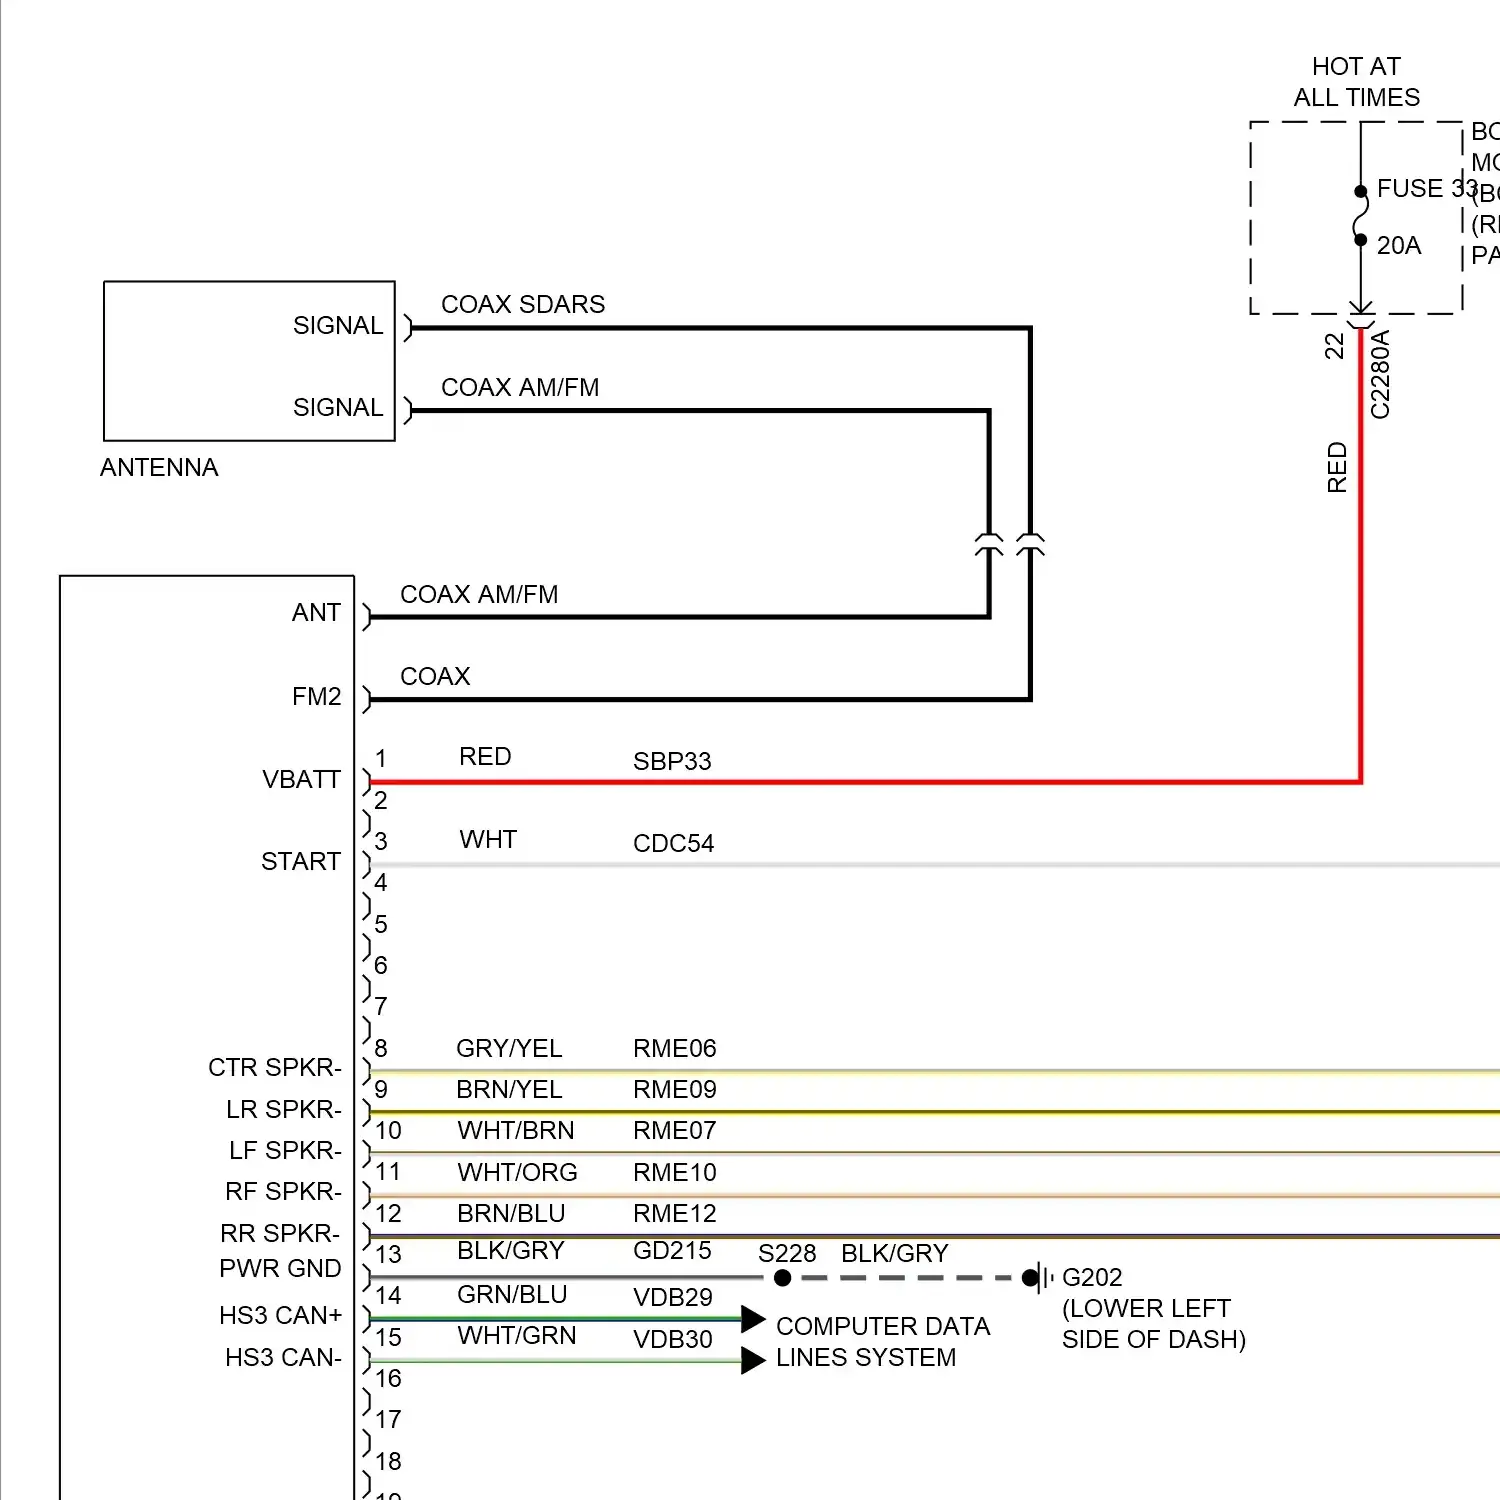The height and width of the screenshot is (1500, 1500).
Task: Click the HS3 CAN+ terminal label
Action: point(281,1315)
